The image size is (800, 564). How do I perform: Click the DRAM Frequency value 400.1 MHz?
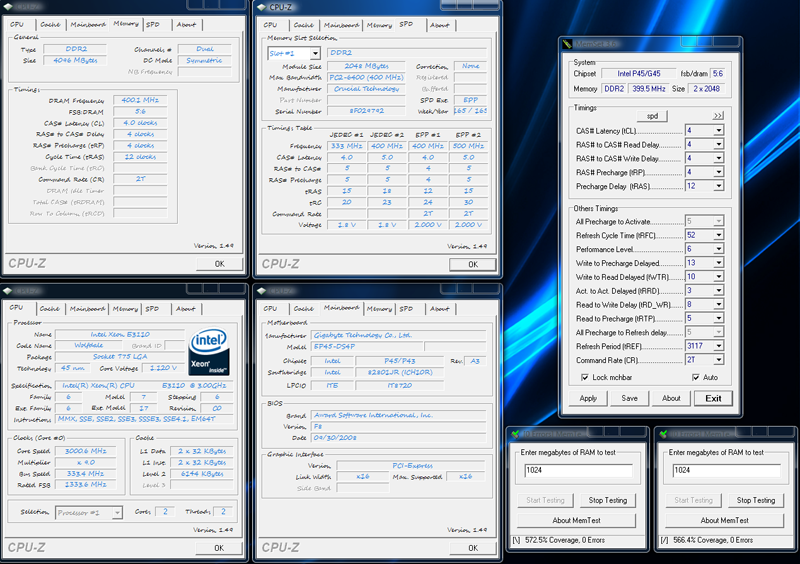tap(140, 101)
